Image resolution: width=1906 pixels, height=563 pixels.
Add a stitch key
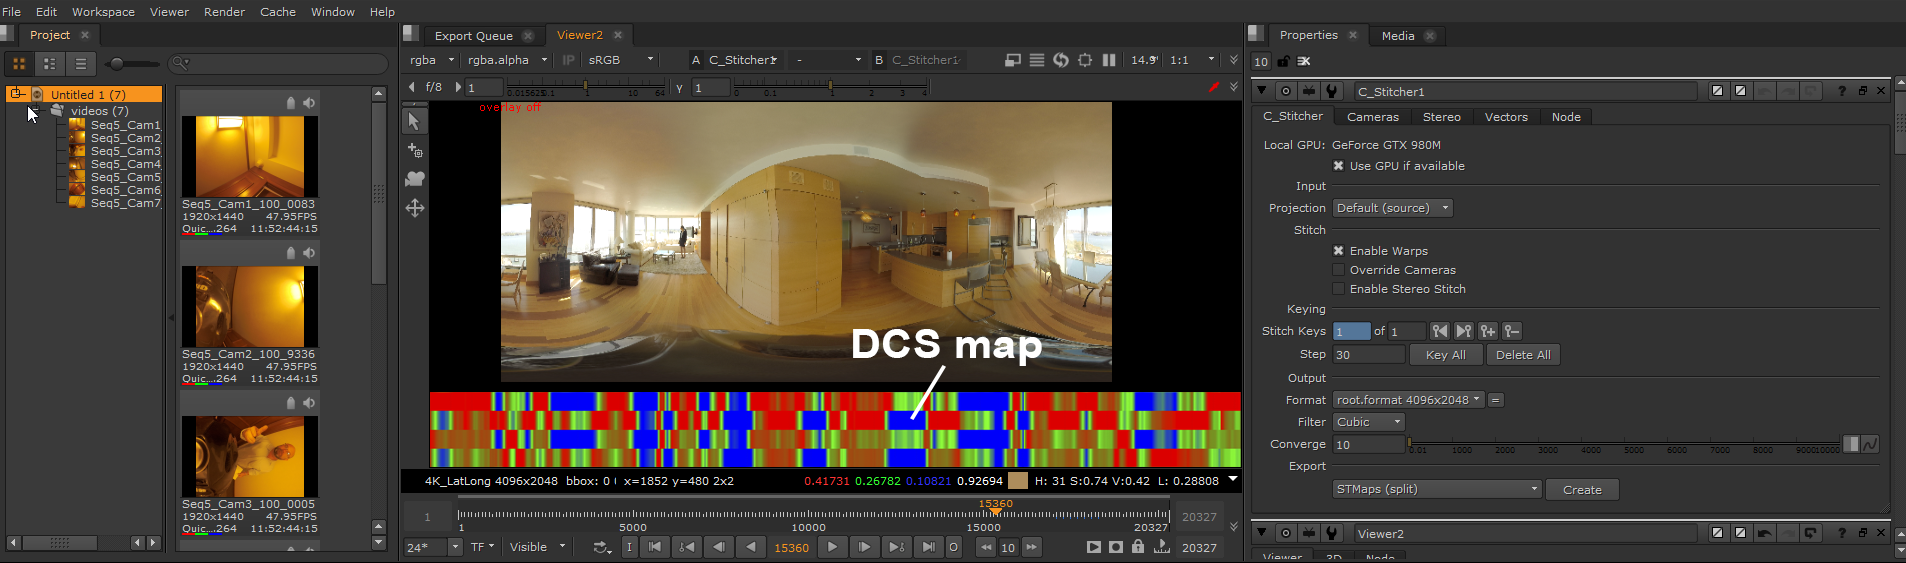(x=1488, y=331)
